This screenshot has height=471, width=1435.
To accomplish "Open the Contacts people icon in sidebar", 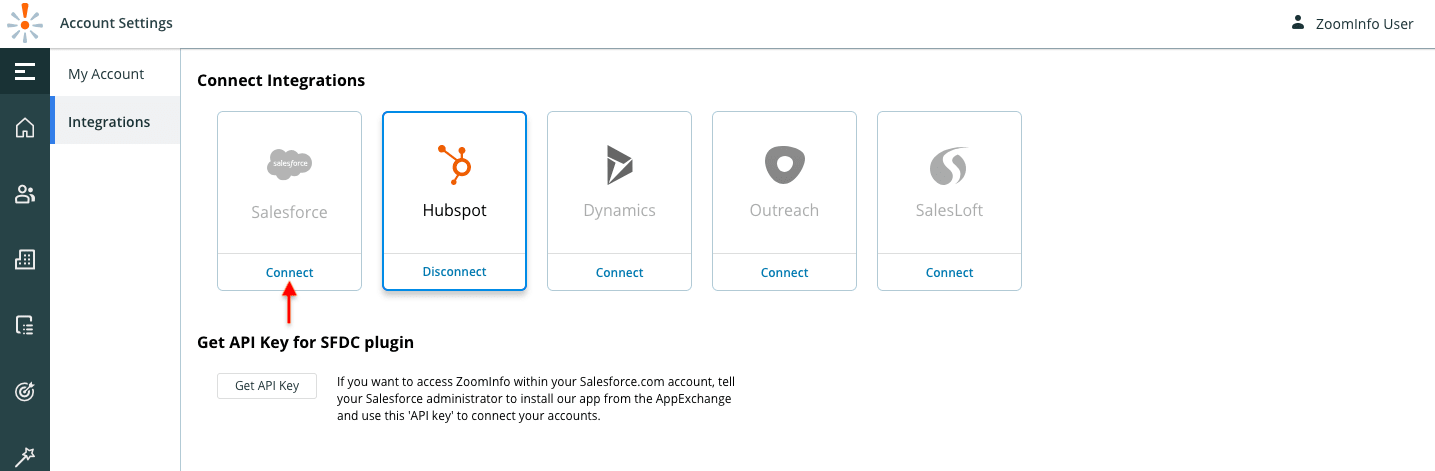I will pos(25,194).
